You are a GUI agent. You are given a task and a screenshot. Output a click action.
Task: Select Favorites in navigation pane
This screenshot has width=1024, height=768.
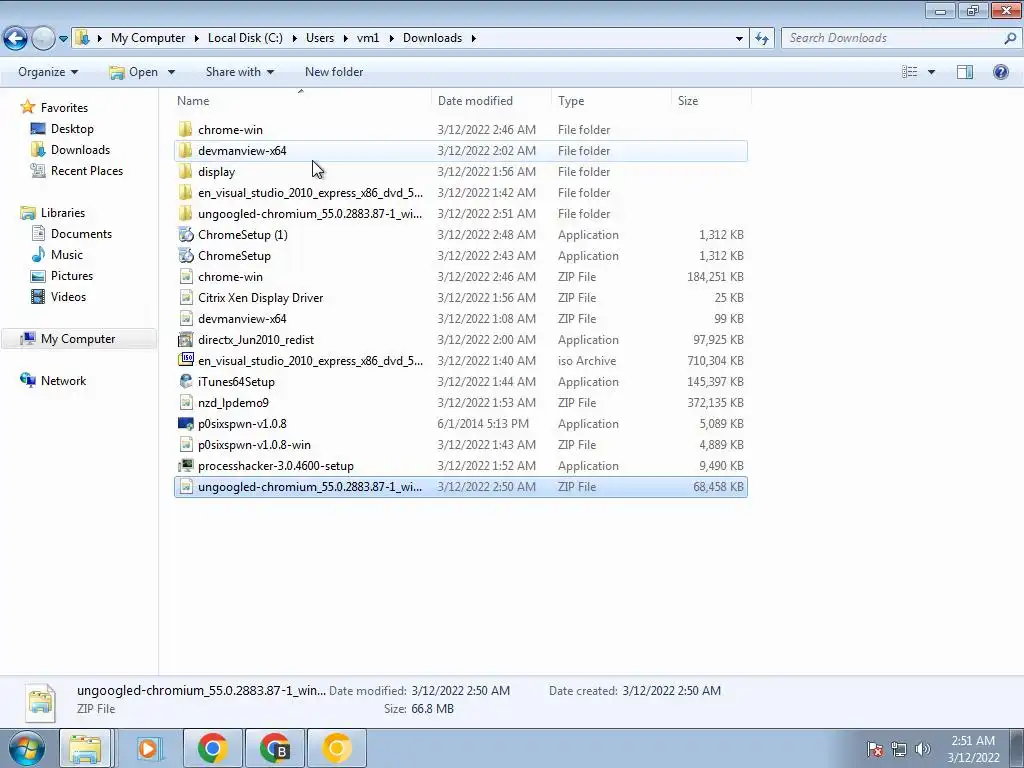[64, 108]
